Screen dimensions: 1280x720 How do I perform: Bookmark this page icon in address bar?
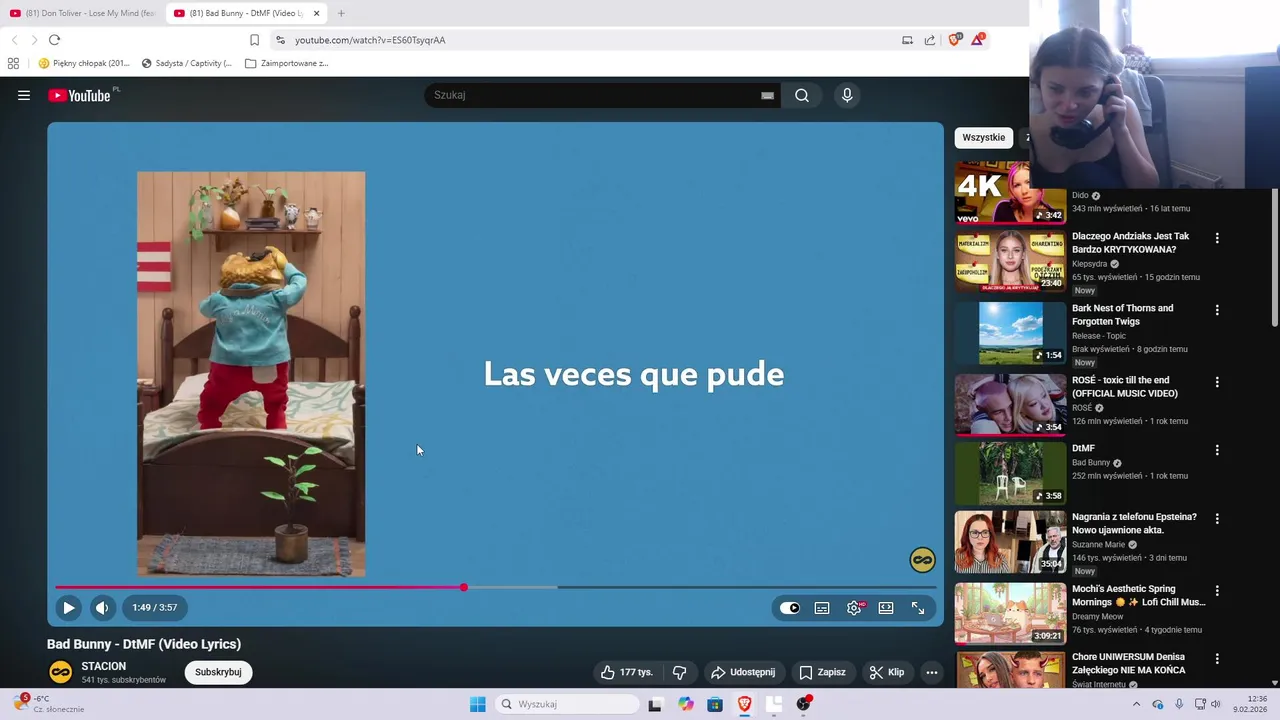click(254, 40)
